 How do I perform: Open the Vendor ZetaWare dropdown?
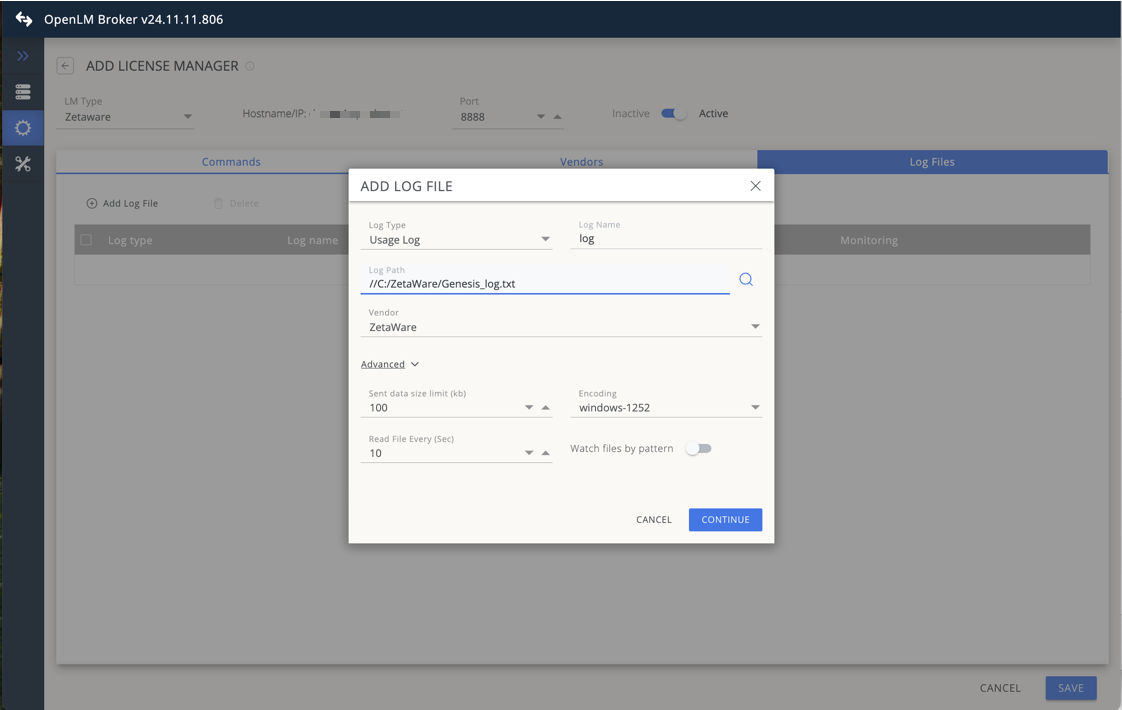(x=755, y=326)
